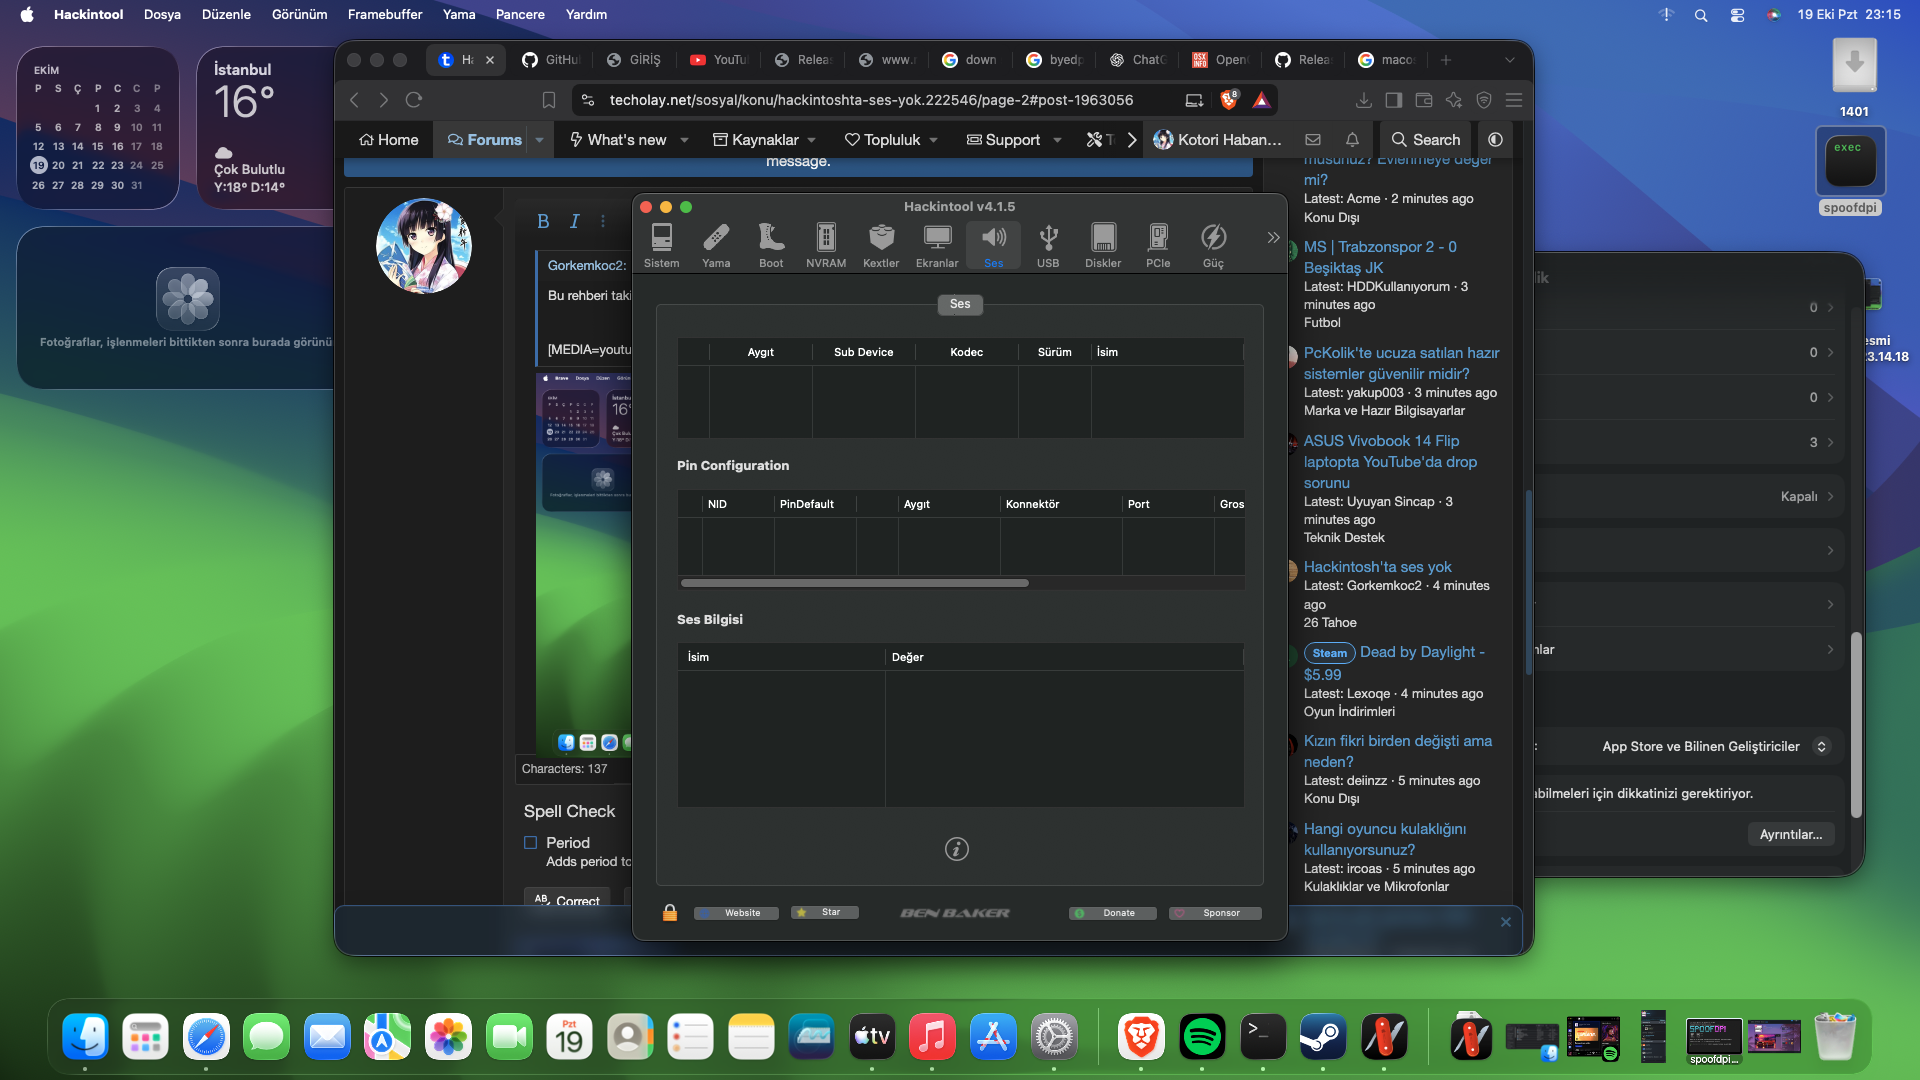Click the Sponsor button in Hackintool
Viewport: 1920px width, 1080px height.
point(1215,913)
